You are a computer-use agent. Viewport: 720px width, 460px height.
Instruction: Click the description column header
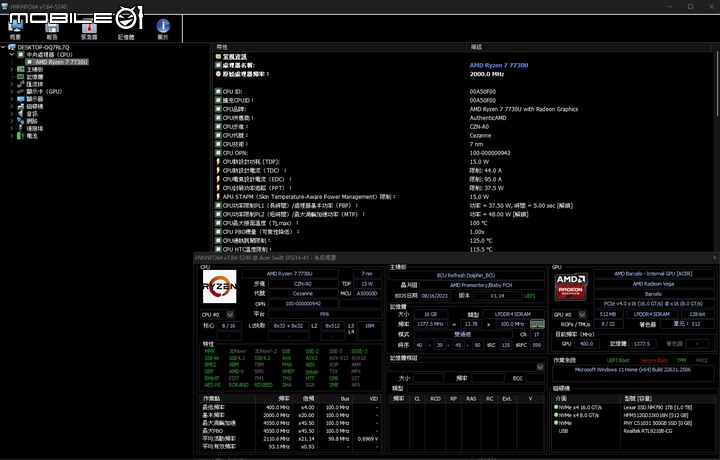pyautogui.click(x=590, y=47)
